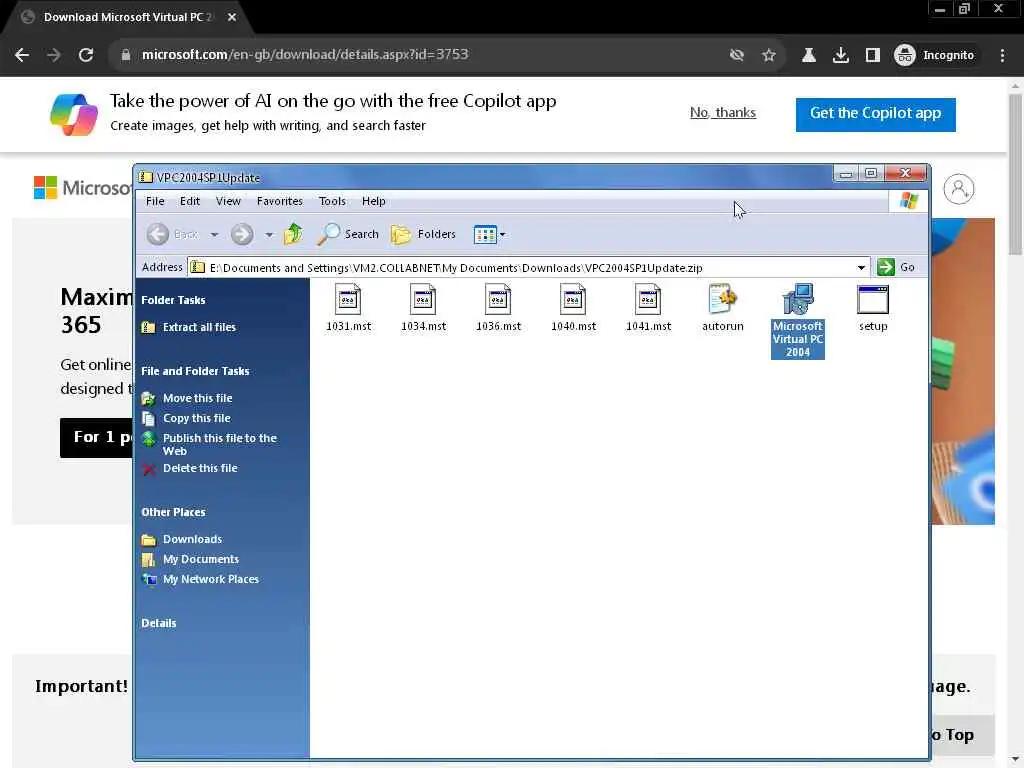Select the 1034.mst file icon
Image resolution: width=1024 pixels, height=768 pixels.
pyautogui.click(x=423, y=300)
